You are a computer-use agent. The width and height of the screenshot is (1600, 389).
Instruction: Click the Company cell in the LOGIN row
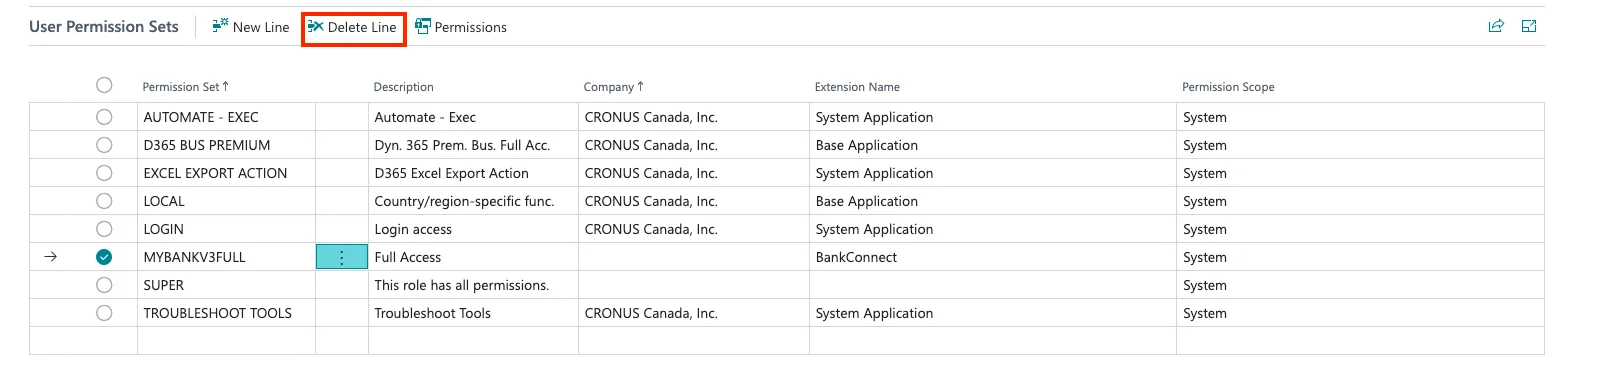click(x=694, y=229)
